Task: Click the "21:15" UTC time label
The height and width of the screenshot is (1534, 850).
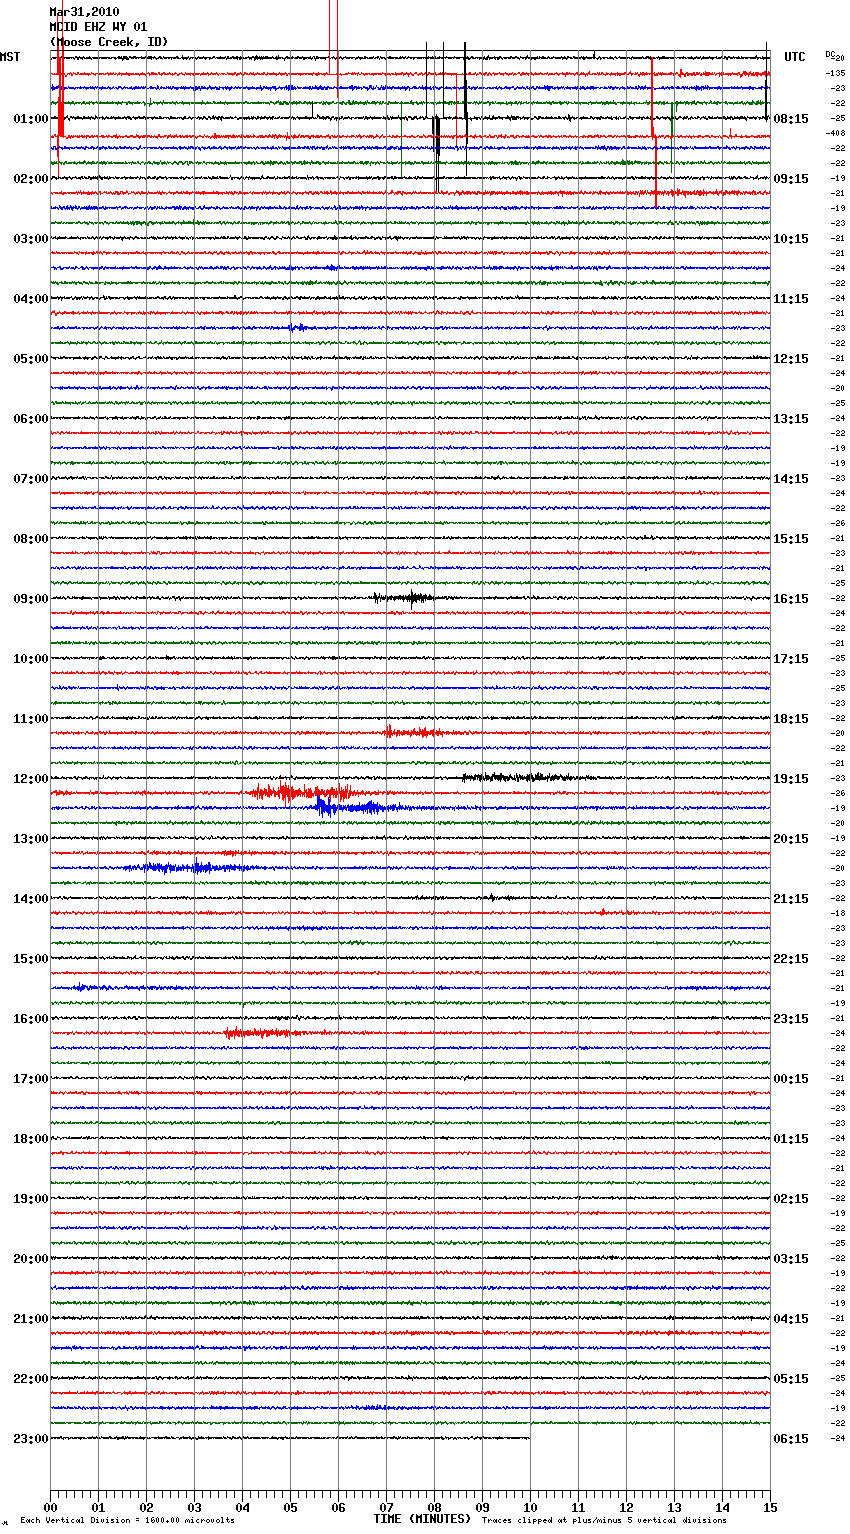Action: [791, 899]
